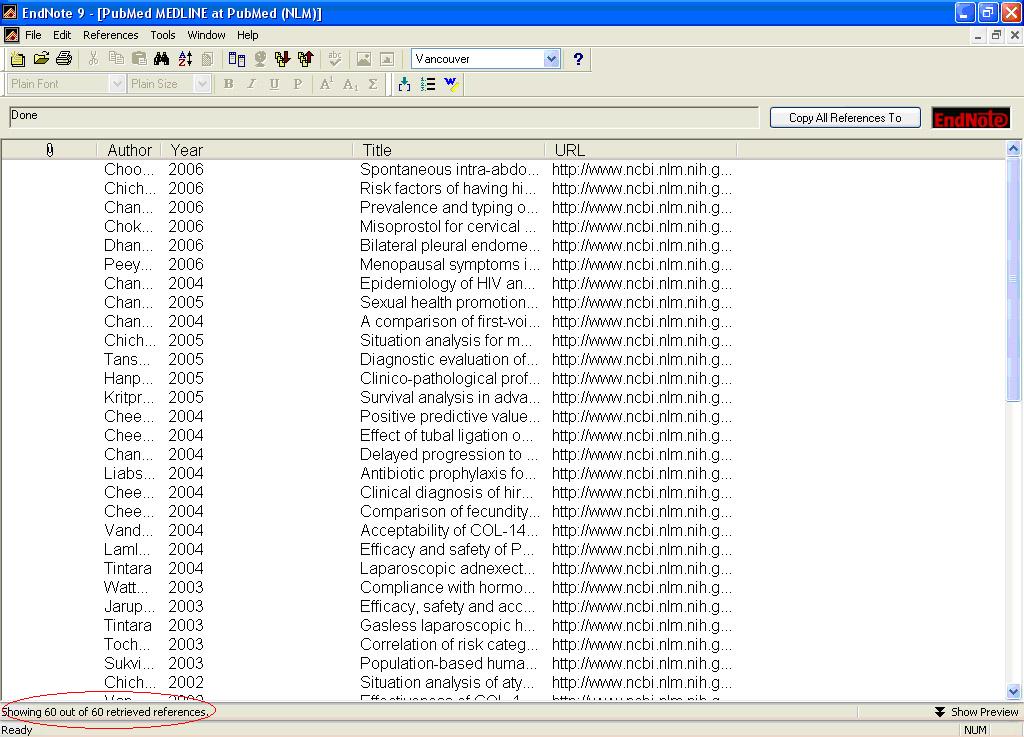Select reference 'Menopausal symptoms i...'

tap(449, 264)
